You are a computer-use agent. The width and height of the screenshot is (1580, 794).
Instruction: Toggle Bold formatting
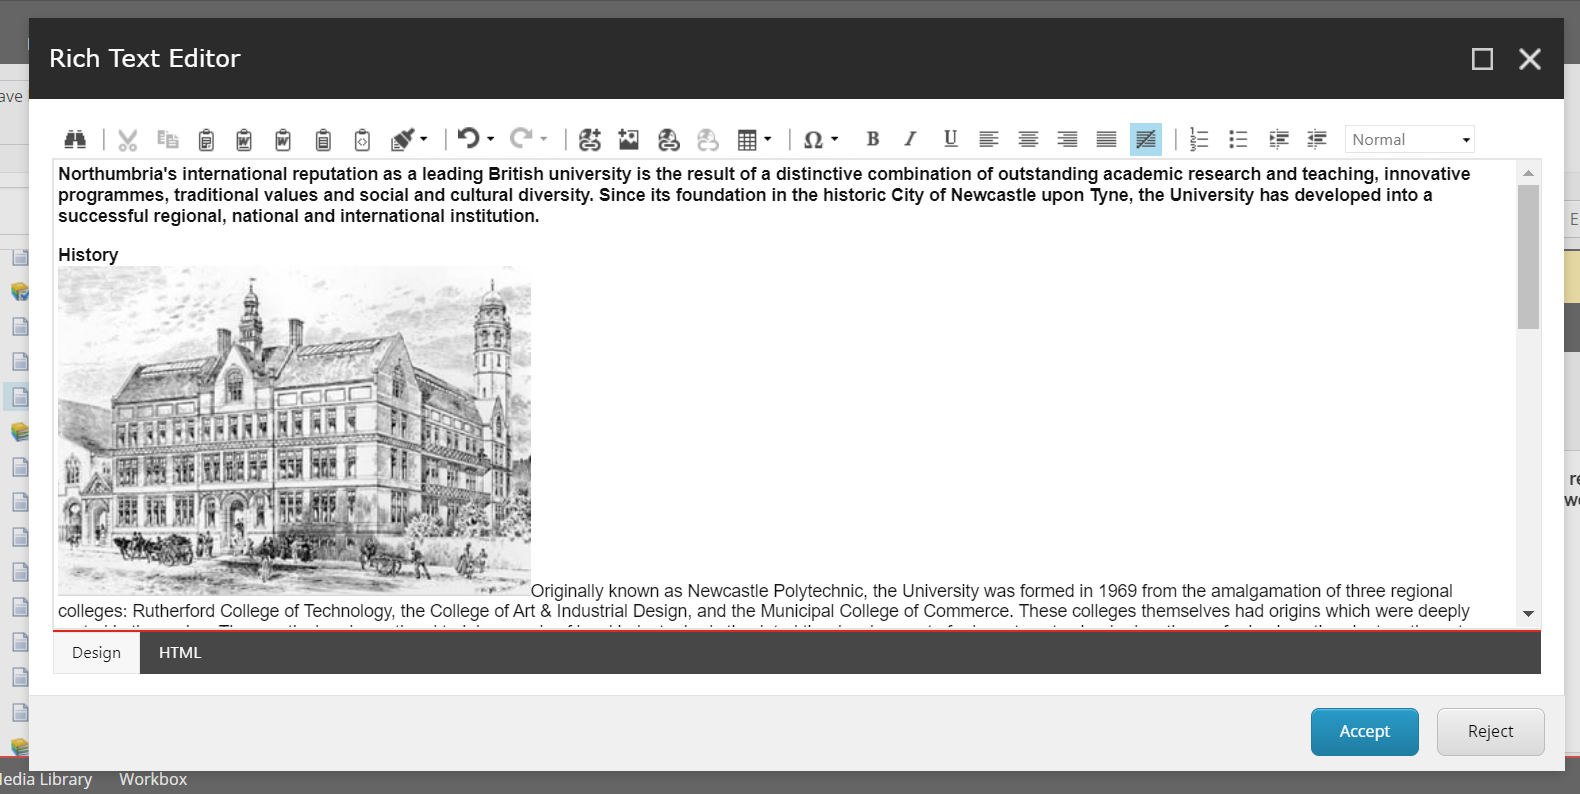point(873,139)
